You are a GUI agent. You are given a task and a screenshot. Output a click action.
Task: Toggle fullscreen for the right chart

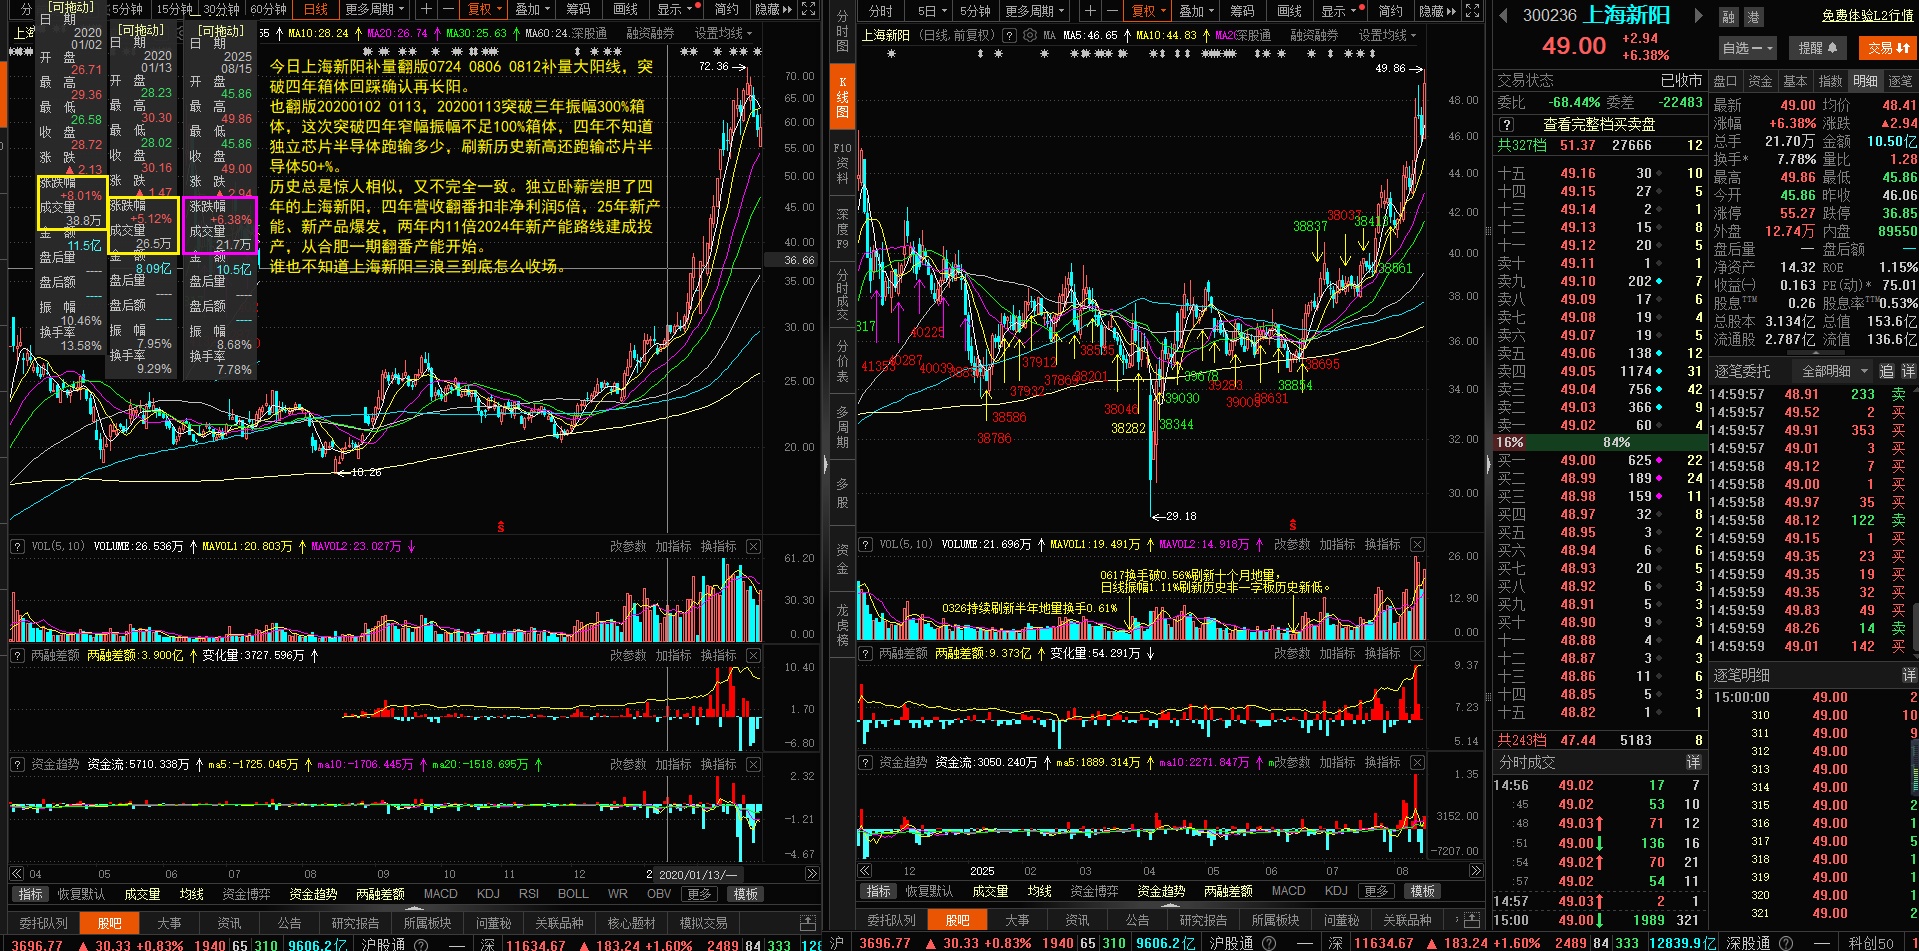point(1472,10)
